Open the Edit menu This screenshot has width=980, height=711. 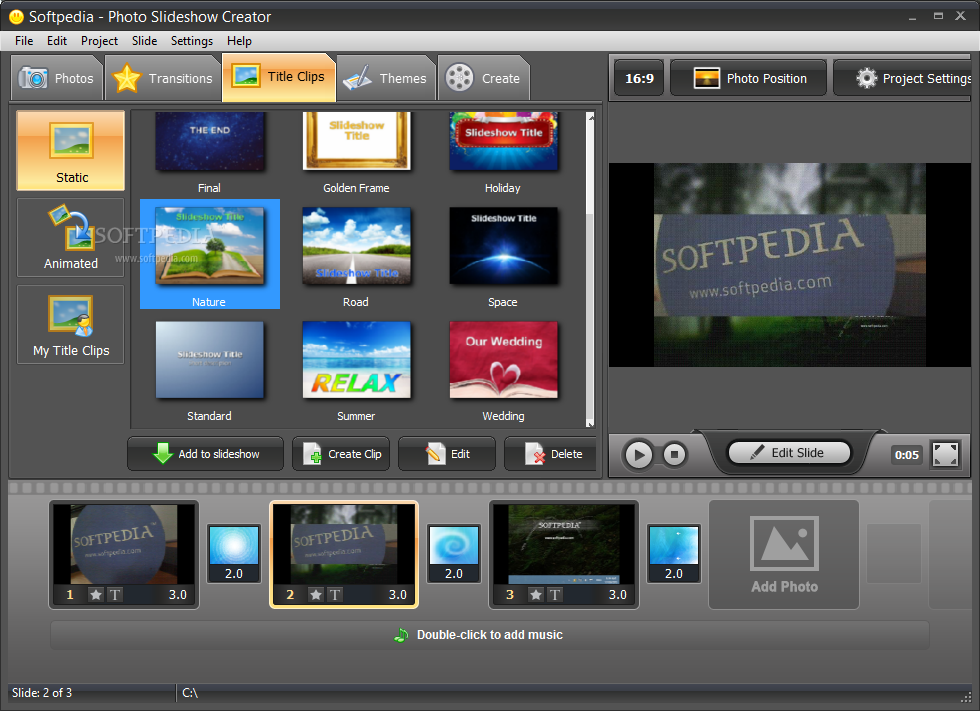(56, 41)
